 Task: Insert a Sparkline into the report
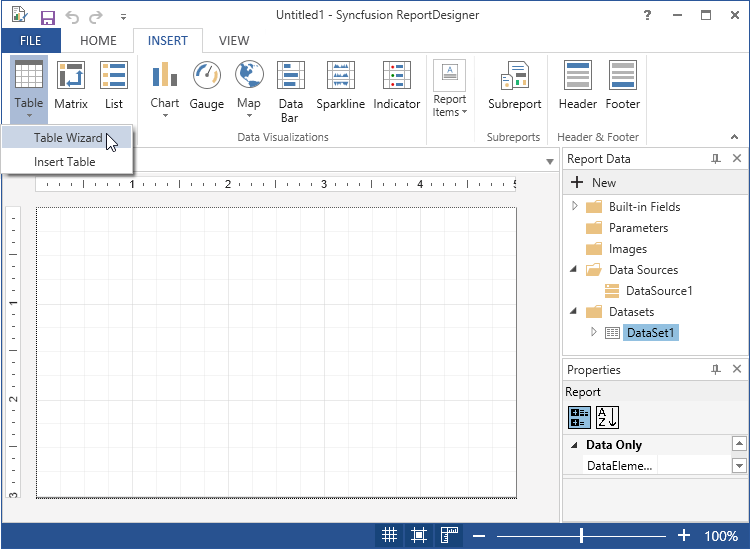tap(341, 85)
